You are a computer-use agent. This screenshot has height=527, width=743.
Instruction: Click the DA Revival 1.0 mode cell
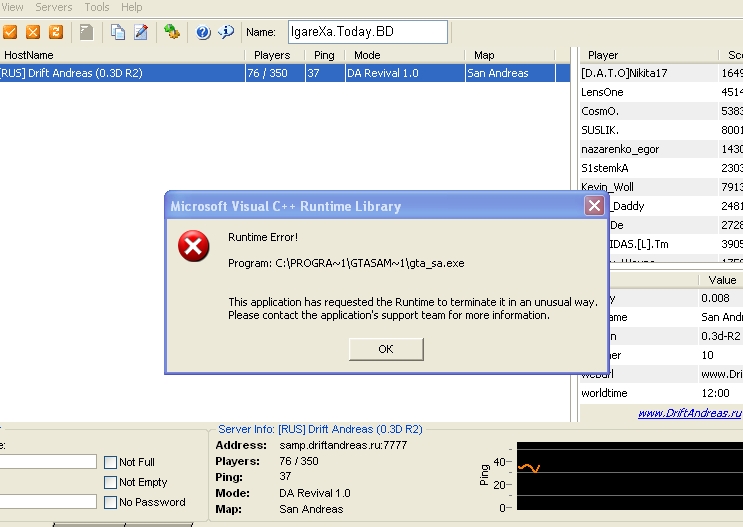[x=405, y=73]
